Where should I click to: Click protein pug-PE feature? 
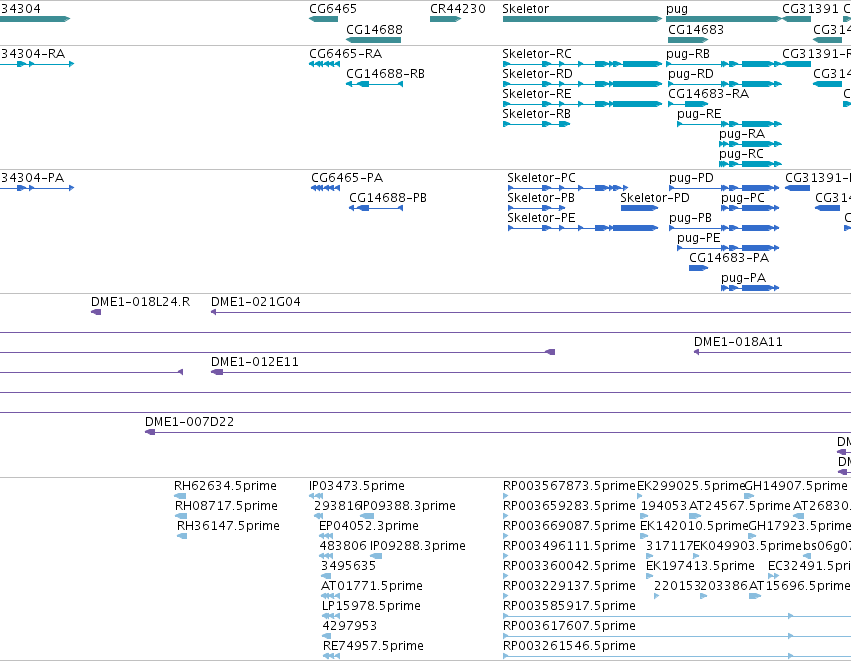coord(728,249)
